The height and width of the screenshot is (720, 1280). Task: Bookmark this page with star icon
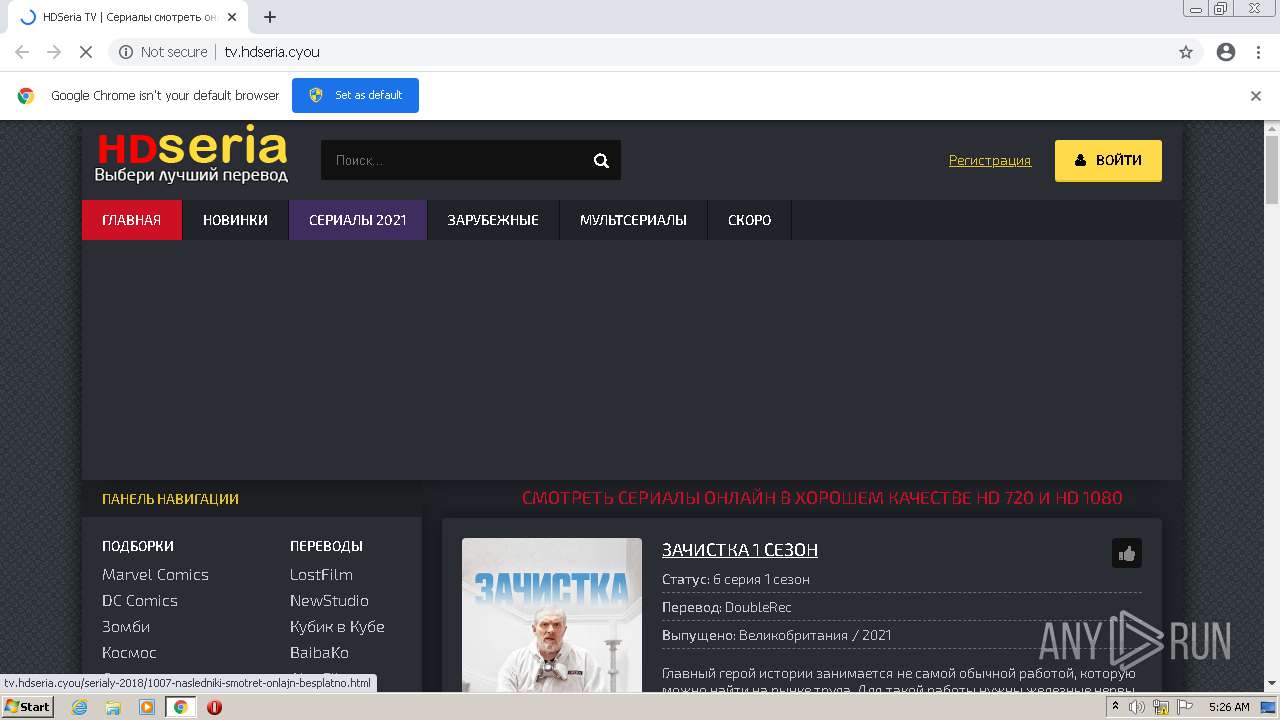click(x=1186, y=52)
